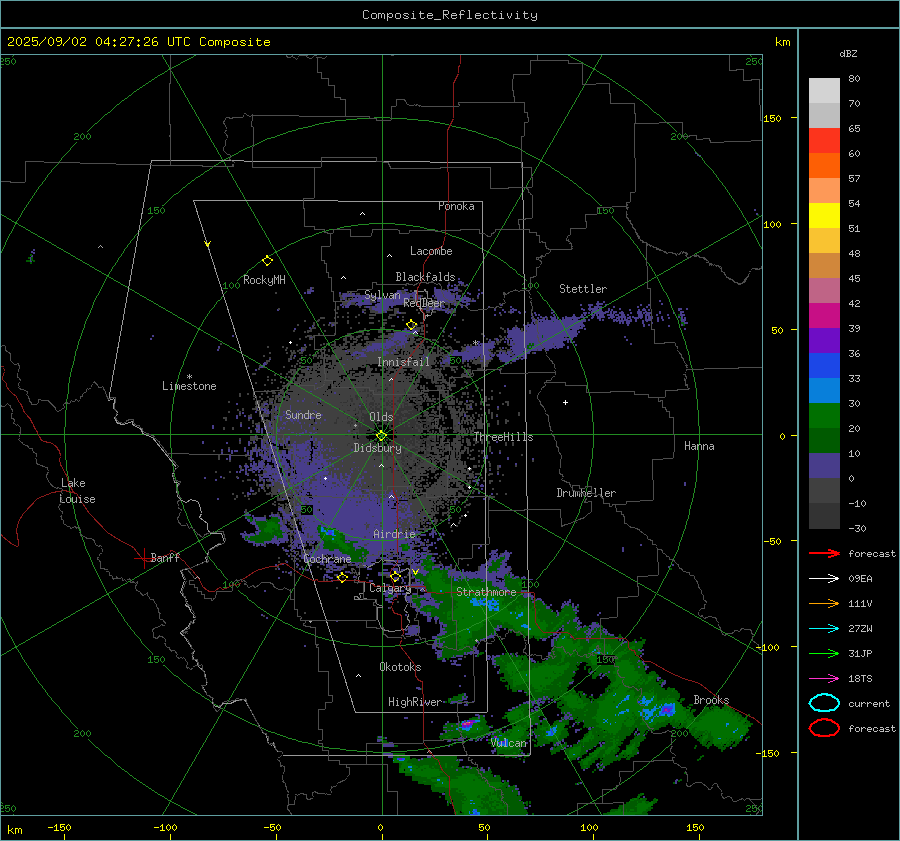Click the -100 tick on the bottom axis
Image resolution: width=900 pixels, height=841 pixels.
click(165, 827)
